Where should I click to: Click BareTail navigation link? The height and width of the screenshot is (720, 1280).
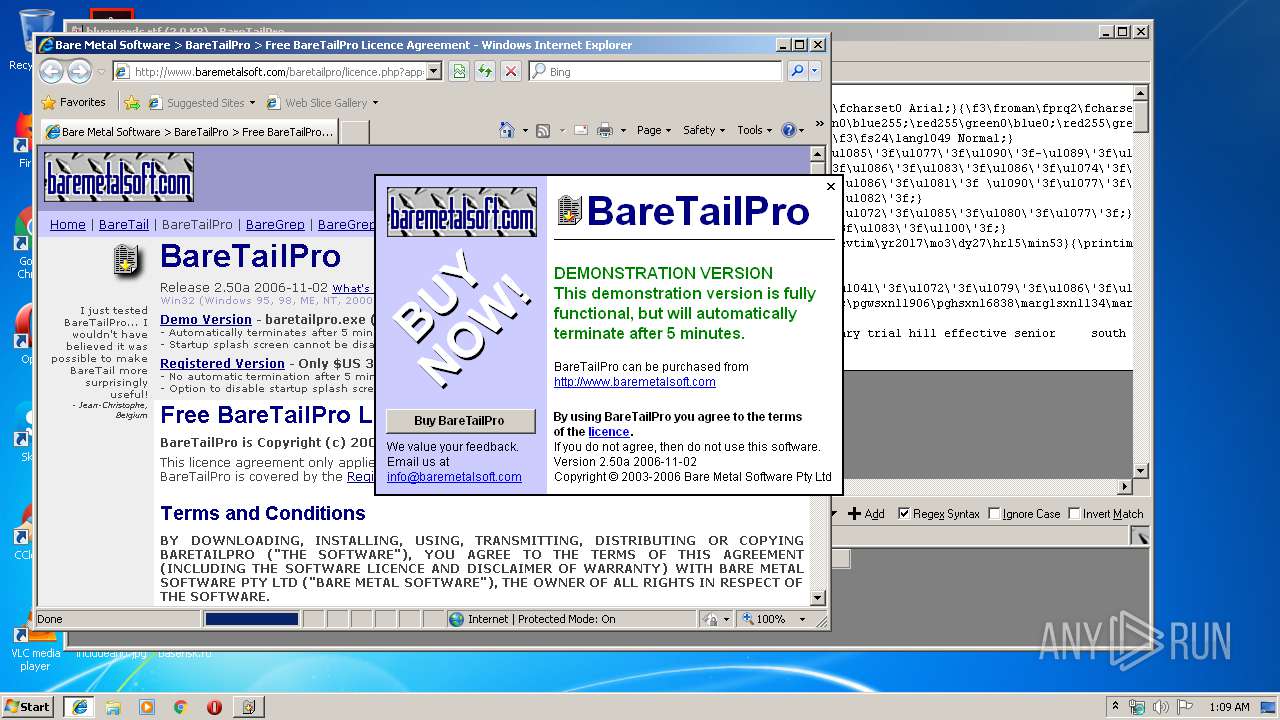coord(124,225)
